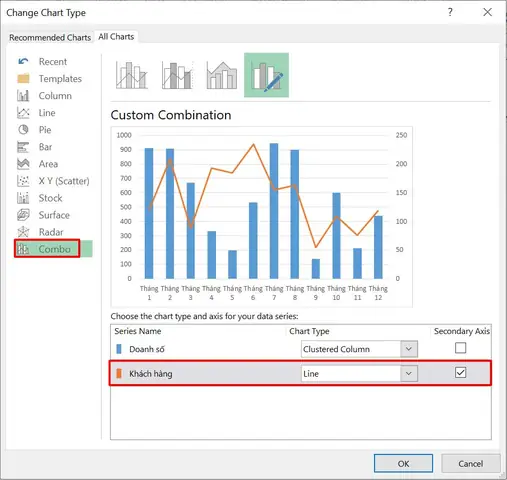Select the Combo category label
Image resolution: width=507 pixels, height=480 pixels.
pyautogui.click(x=55, y=249)
